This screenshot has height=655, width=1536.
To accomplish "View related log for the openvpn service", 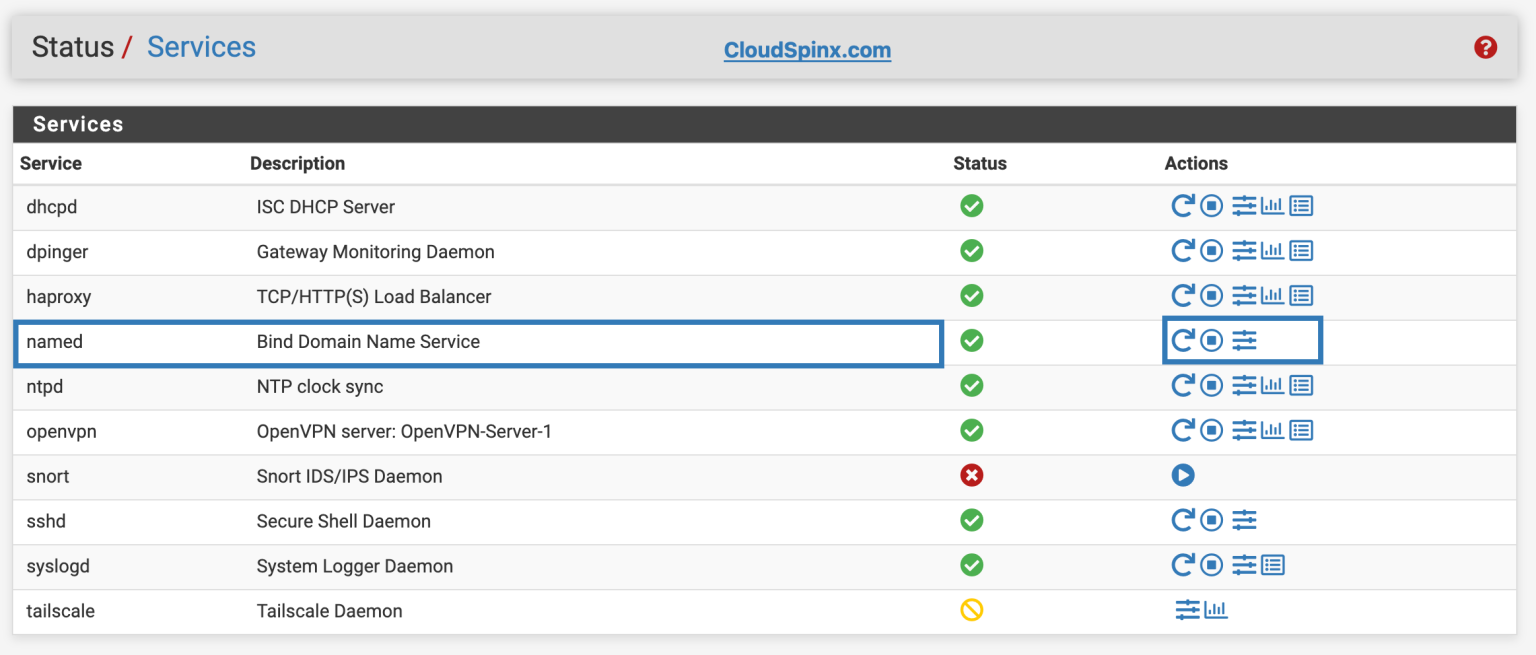I will pos(1300,430).
